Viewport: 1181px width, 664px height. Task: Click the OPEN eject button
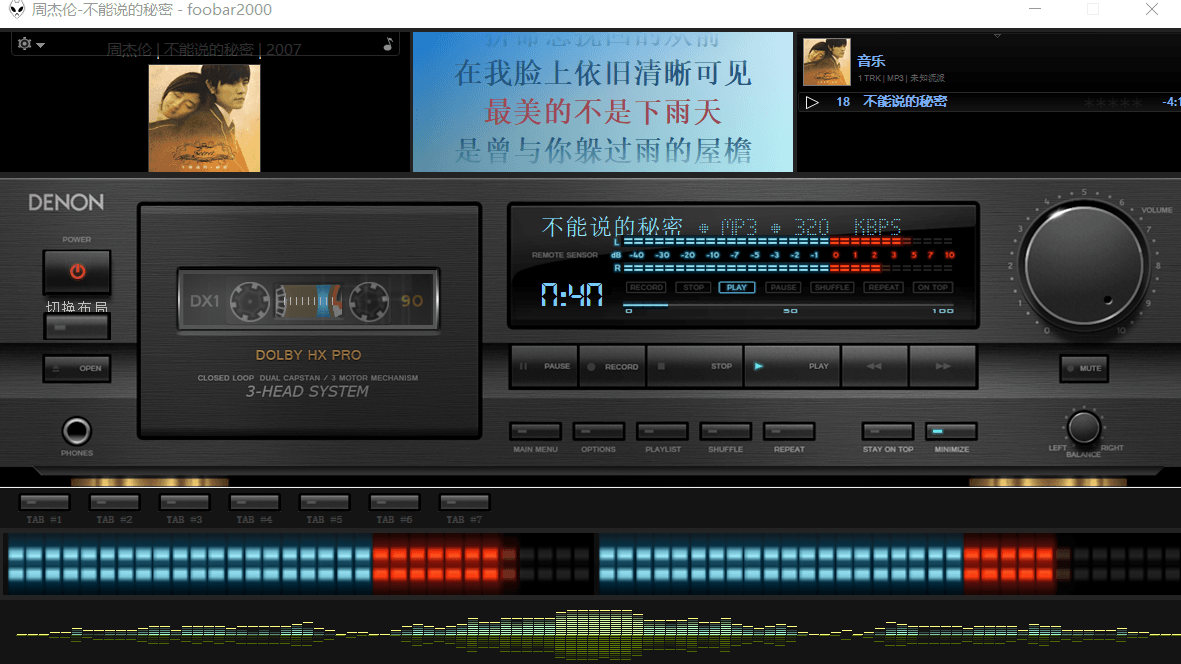coord(77,368)
